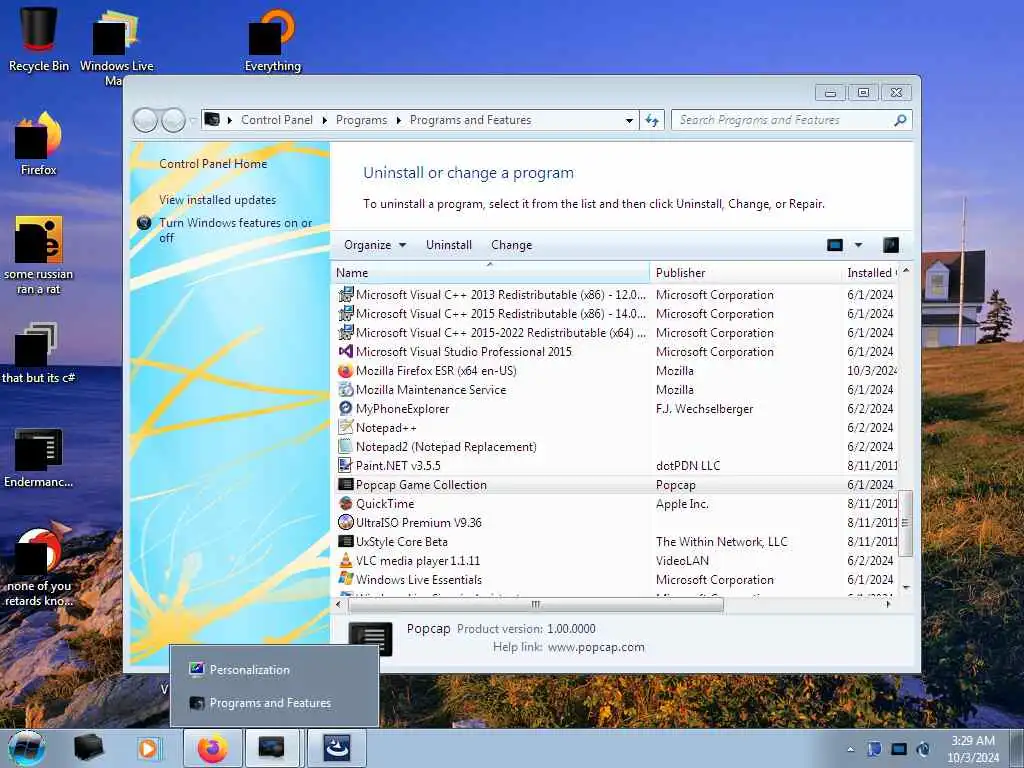Select the Popcap Game Collection row
The image size is (1024, 768).
[615, 485]
